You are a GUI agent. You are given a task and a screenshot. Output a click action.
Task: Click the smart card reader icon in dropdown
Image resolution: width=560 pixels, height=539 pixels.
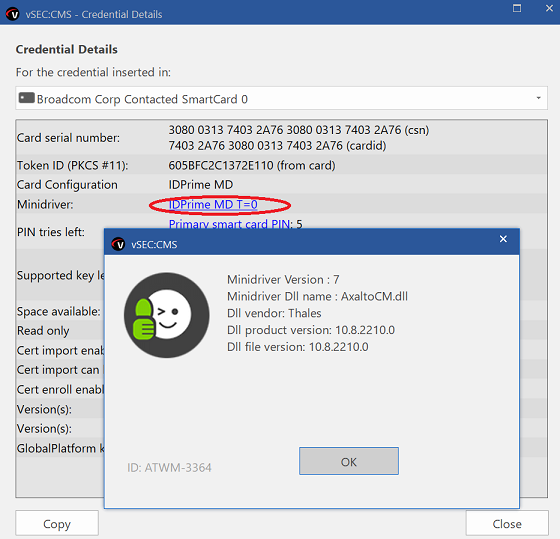pyautogui.click(x=26, y=98)
